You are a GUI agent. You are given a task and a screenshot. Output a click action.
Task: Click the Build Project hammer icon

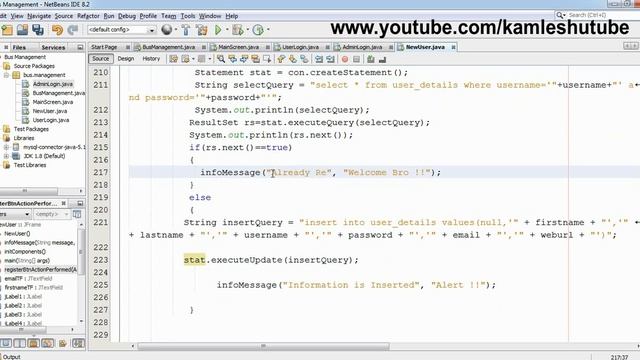(186, 29)
